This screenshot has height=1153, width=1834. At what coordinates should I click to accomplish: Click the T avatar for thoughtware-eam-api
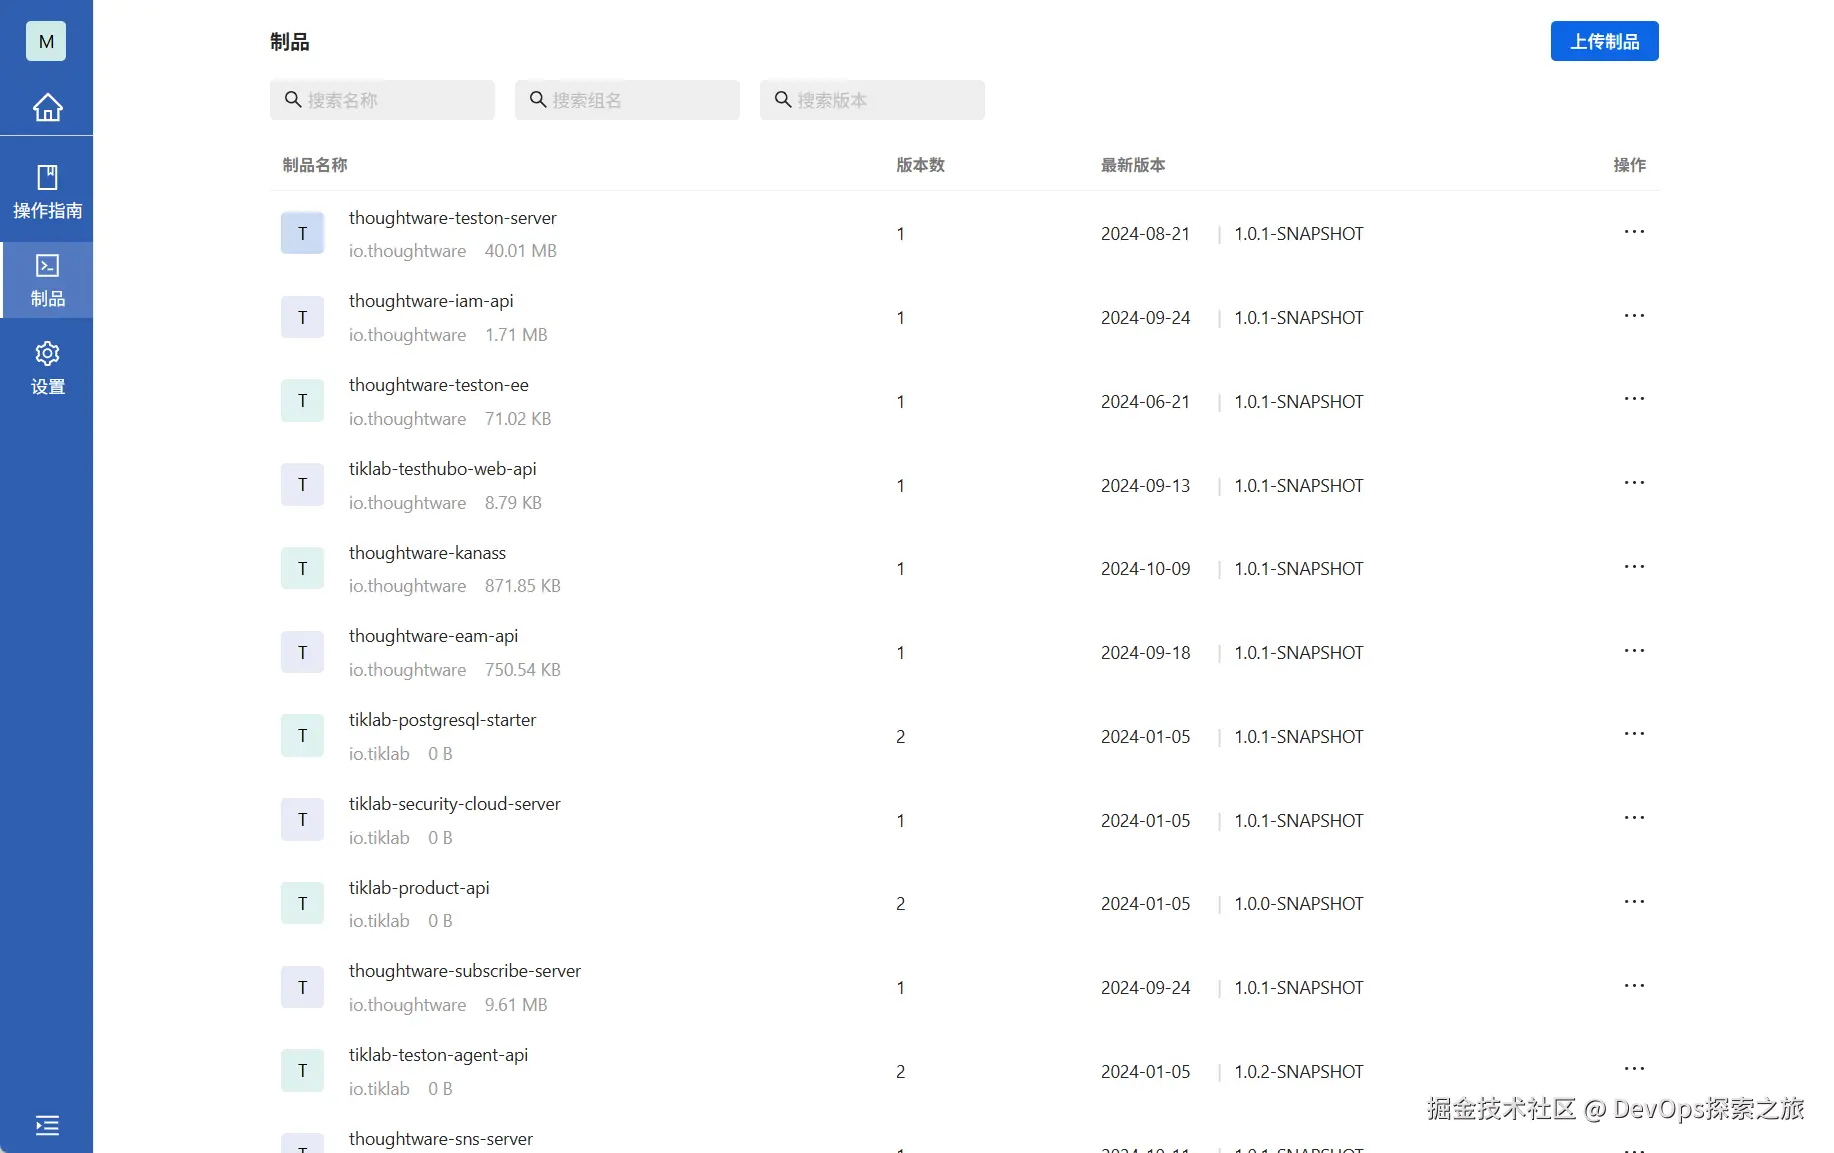[x=302, y=652]
